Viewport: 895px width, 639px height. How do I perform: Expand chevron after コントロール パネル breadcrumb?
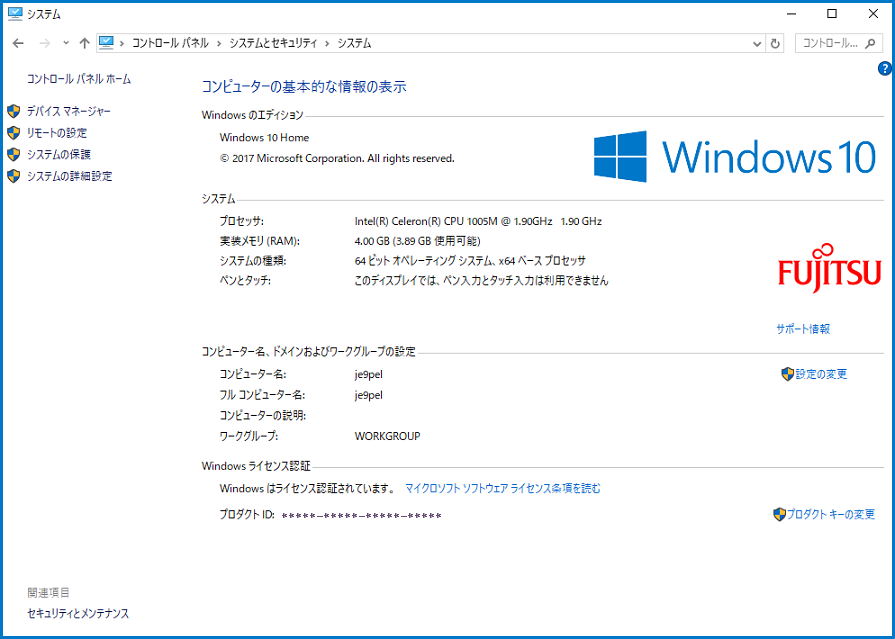pos(219,43)
